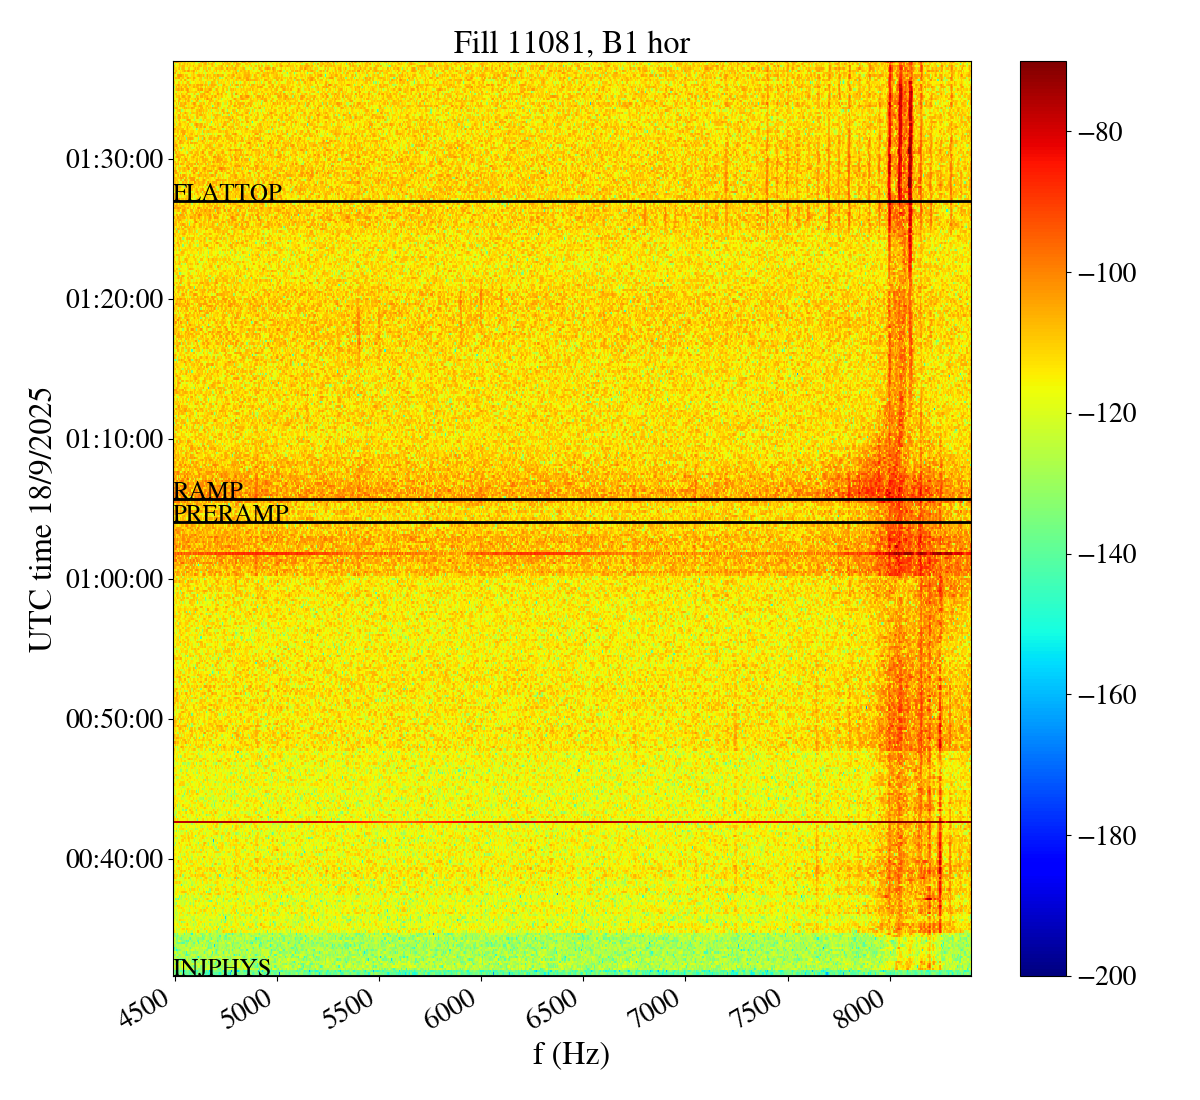Image resolution: width=1200 pixels, height=1100 pixels.
Task: Click the −80 colorbar tick label
Action: tap(1100, 132)
